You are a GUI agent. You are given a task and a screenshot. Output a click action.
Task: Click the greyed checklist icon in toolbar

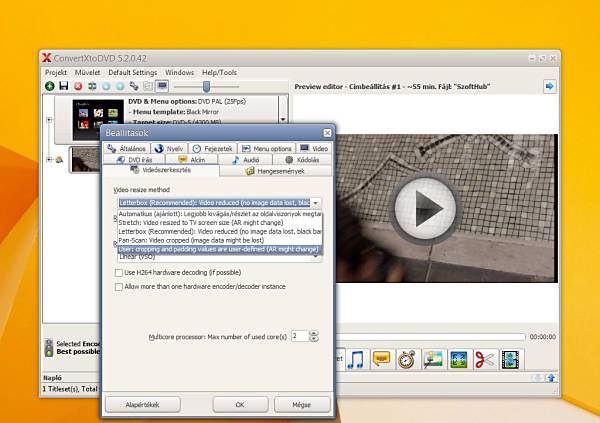pos(148,86)
